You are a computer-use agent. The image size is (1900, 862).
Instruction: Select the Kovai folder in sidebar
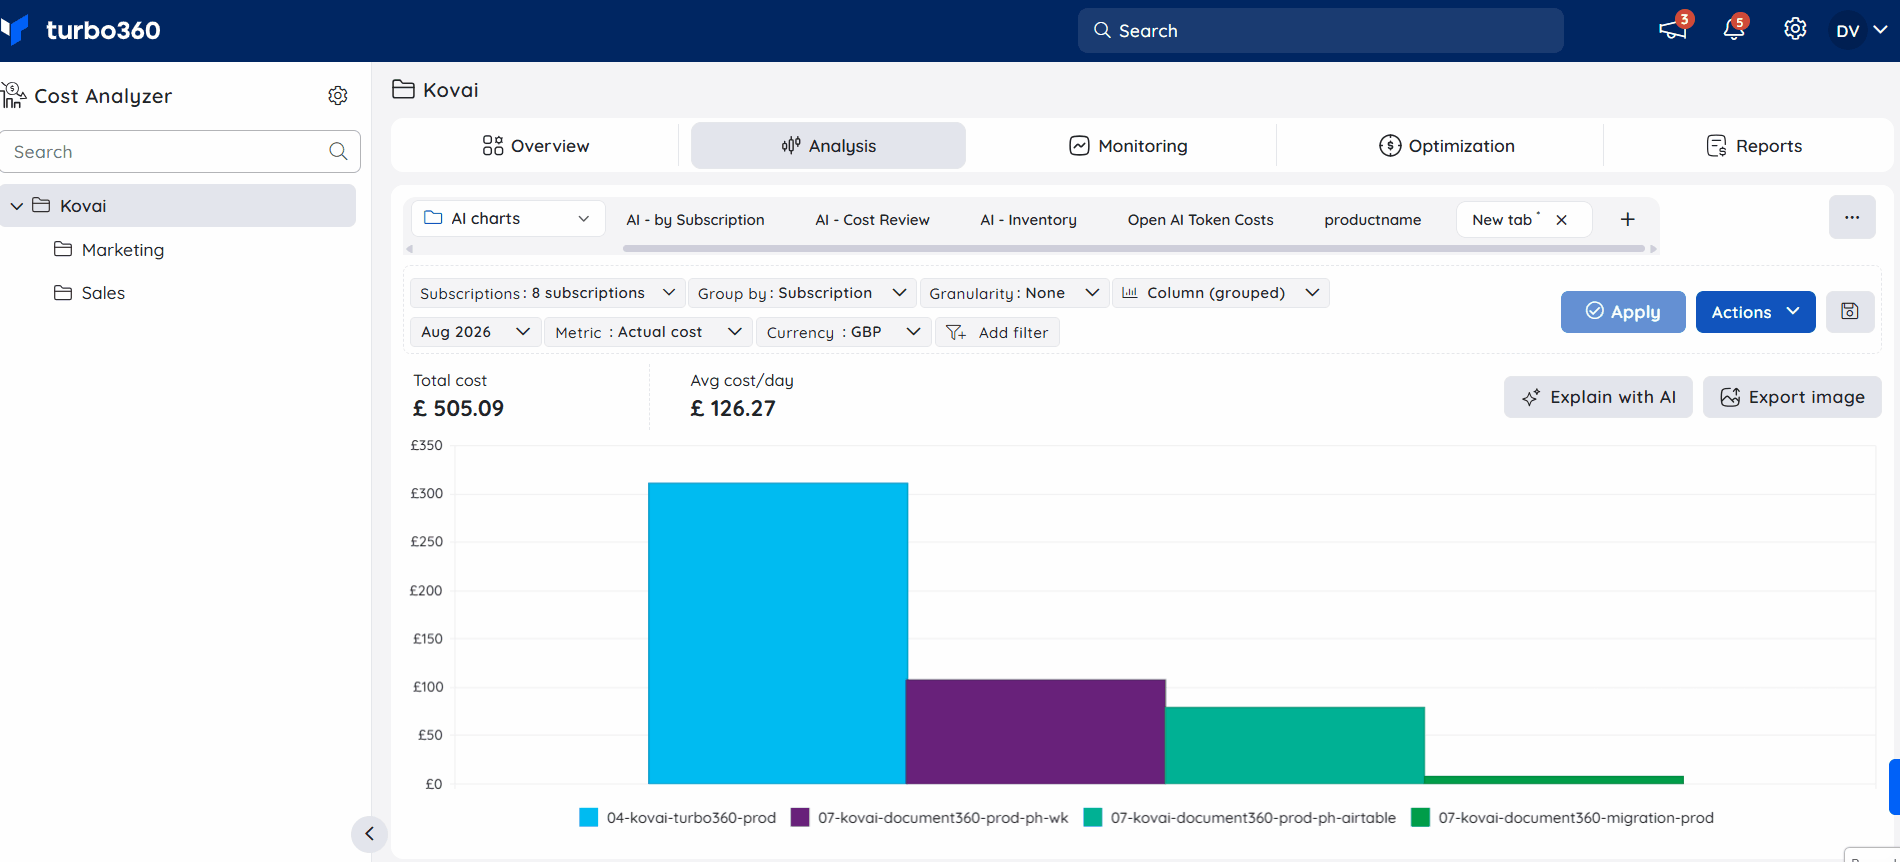pos(178,205)
